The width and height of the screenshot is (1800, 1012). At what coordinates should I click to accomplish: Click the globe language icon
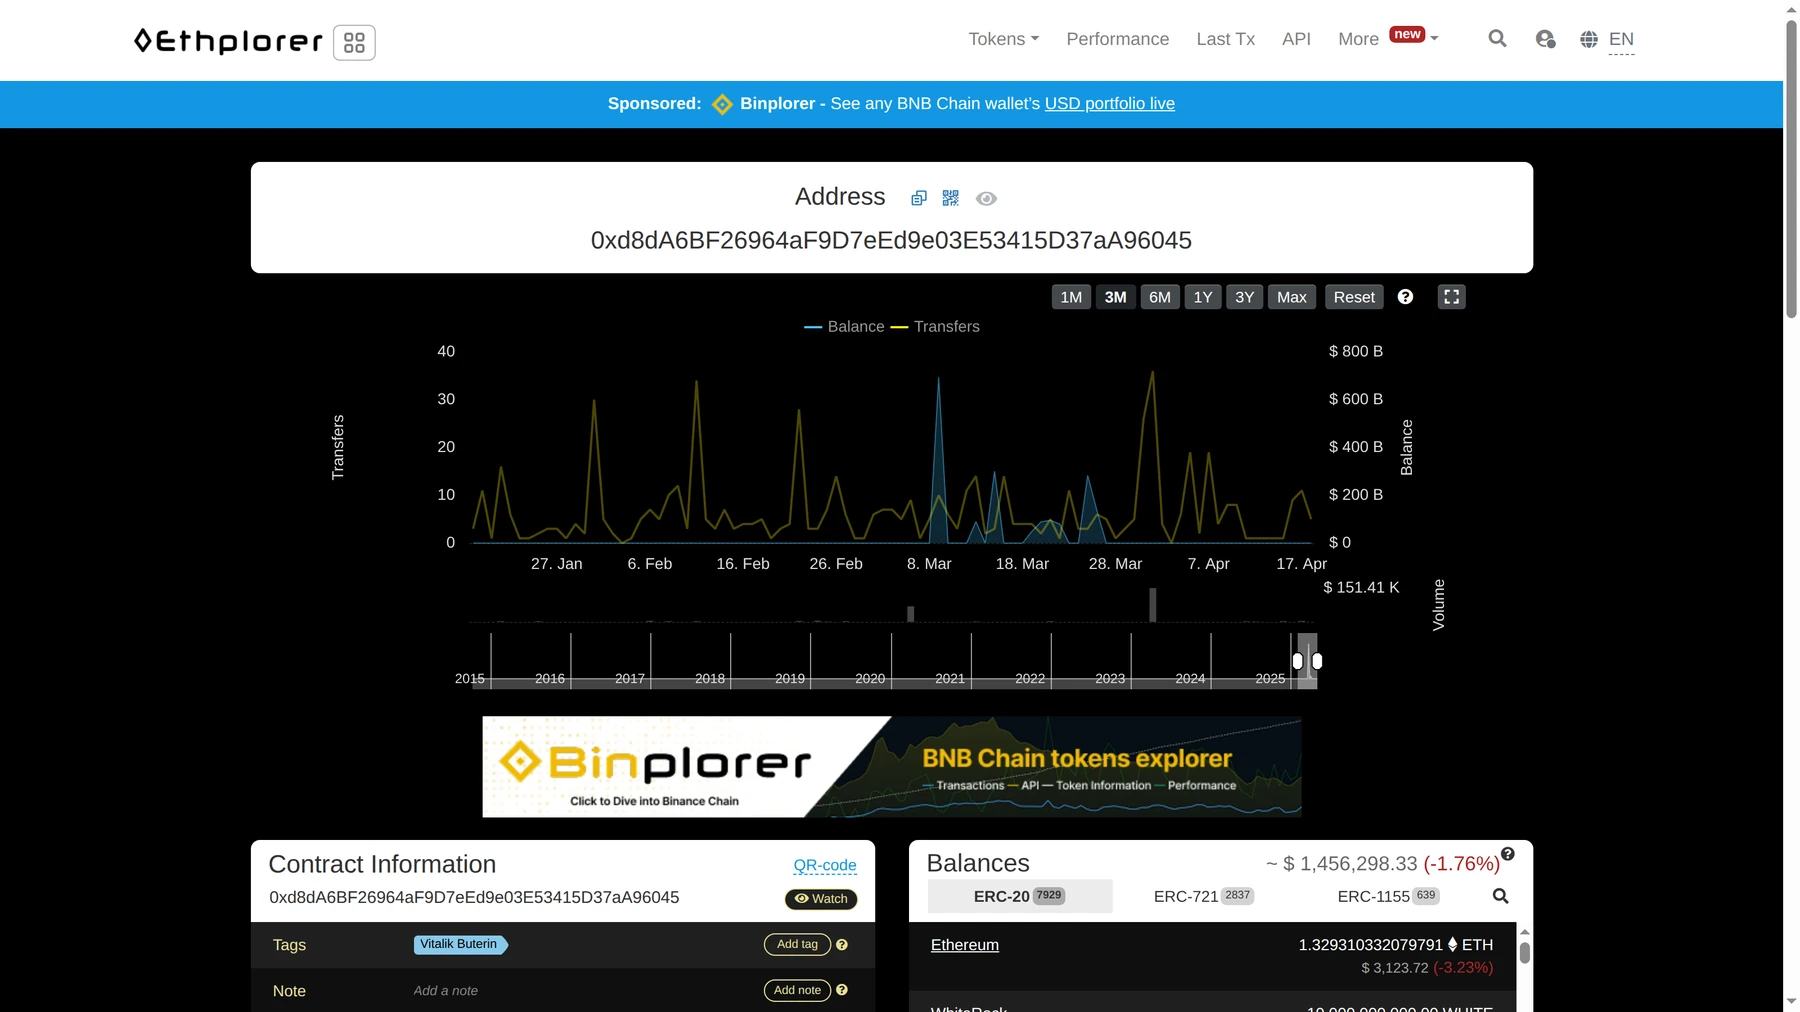(1589, 39)
